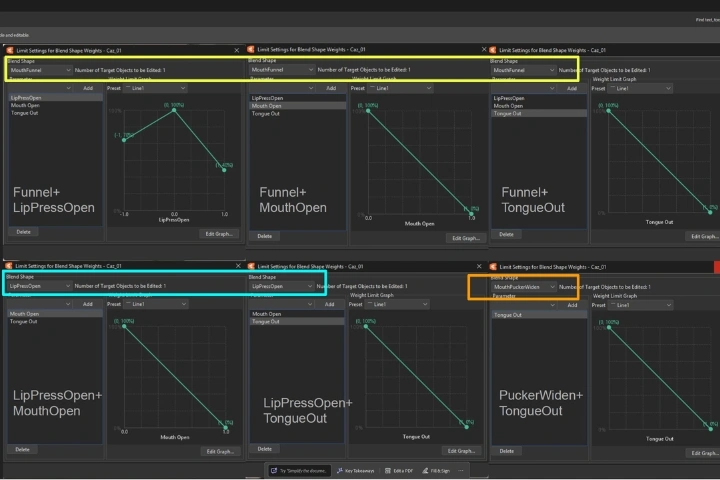720x480 pixels.
Task: Select Tongue Out in Funnel+LipPressOpen window parameter list
Action: [56, 113]
